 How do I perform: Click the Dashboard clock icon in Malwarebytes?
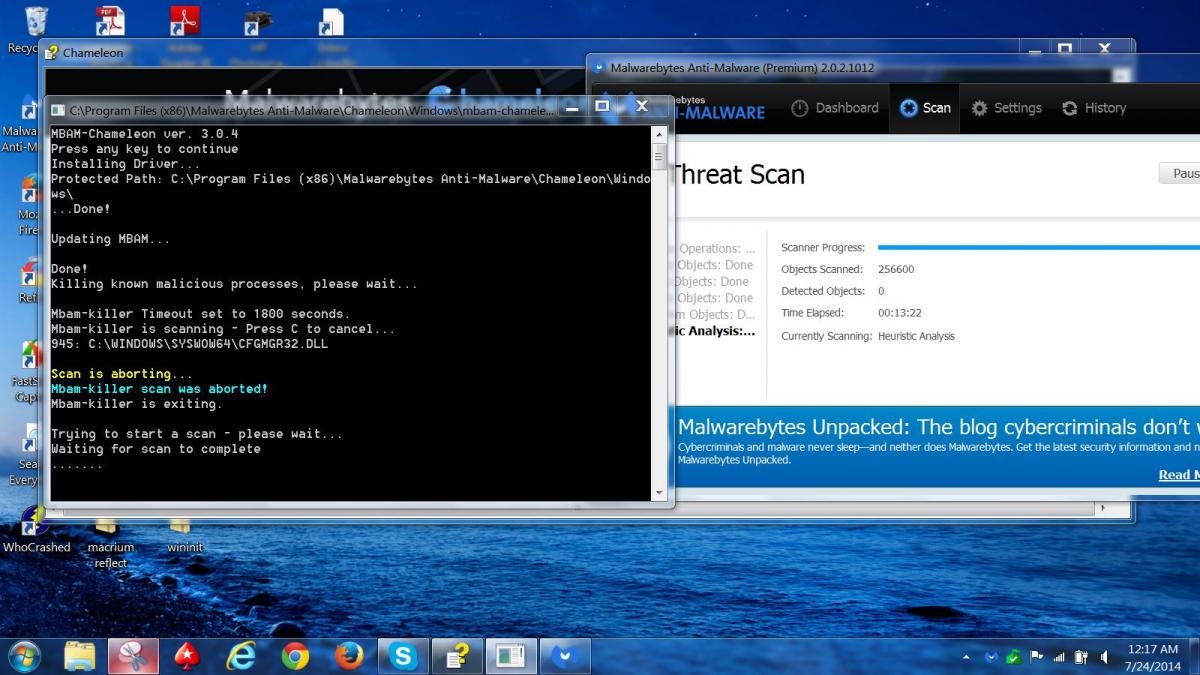(x=800, y=108)
